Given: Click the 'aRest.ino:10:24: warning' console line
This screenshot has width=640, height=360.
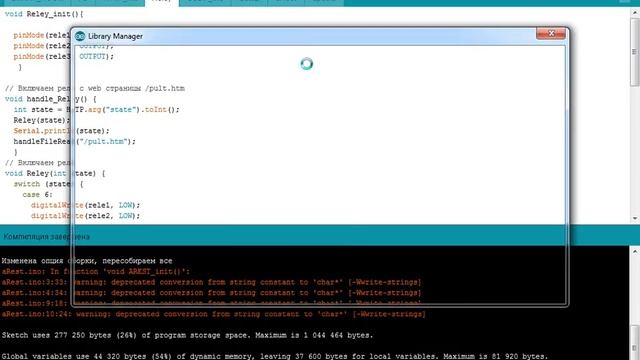Looking at the screenshot, I should click(x=213, y=314).
